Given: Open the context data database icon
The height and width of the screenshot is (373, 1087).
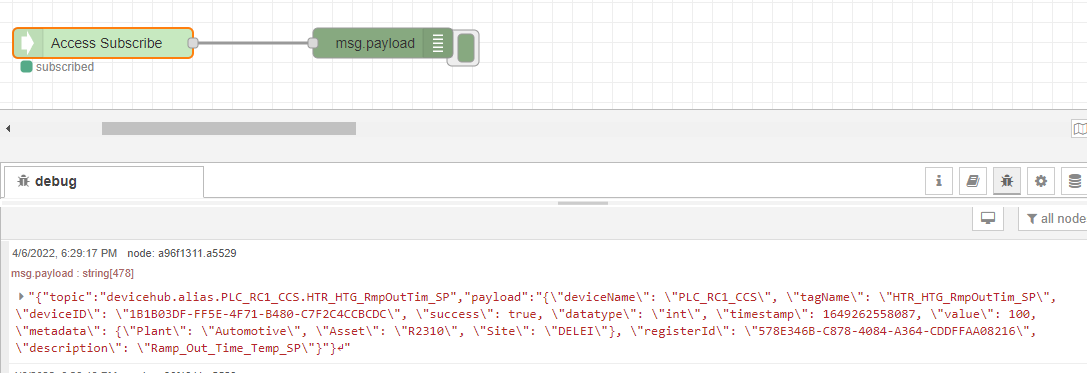Looking at the screenshot, I should 1075,182.
